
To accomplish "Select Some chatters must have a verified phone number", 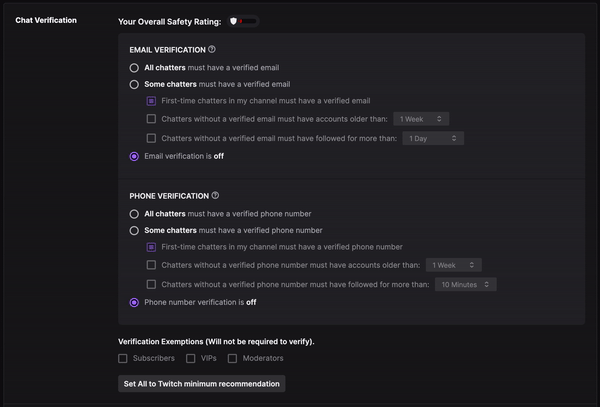I will click(x=134, y=230).
